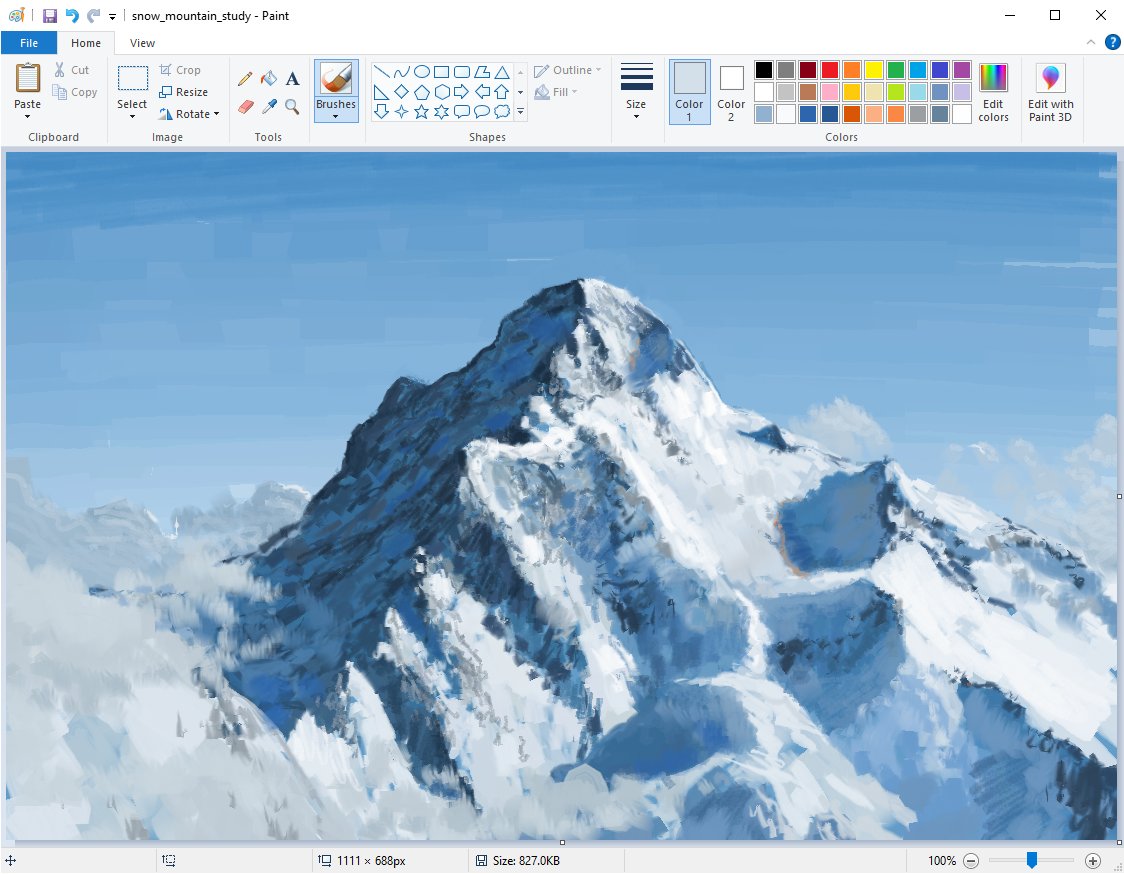The height and width of the screenshot is (874, 1124).
Task: Pick the black color swatch
Action: click(x=764, y=70)
